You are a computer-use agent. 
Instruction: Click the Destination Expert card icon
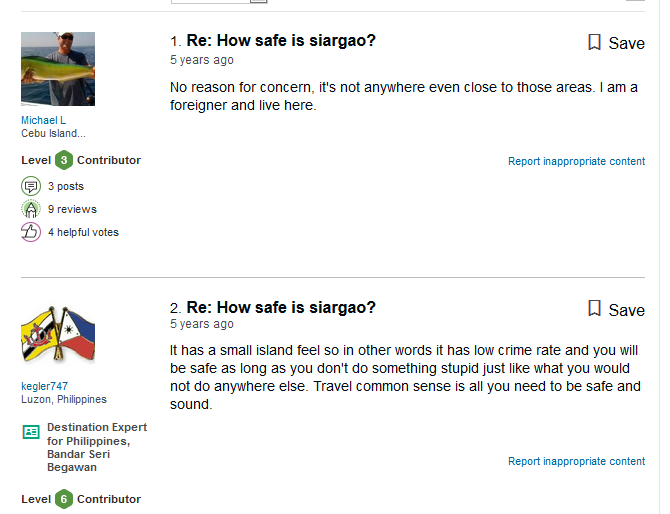(x=31, y=432)
